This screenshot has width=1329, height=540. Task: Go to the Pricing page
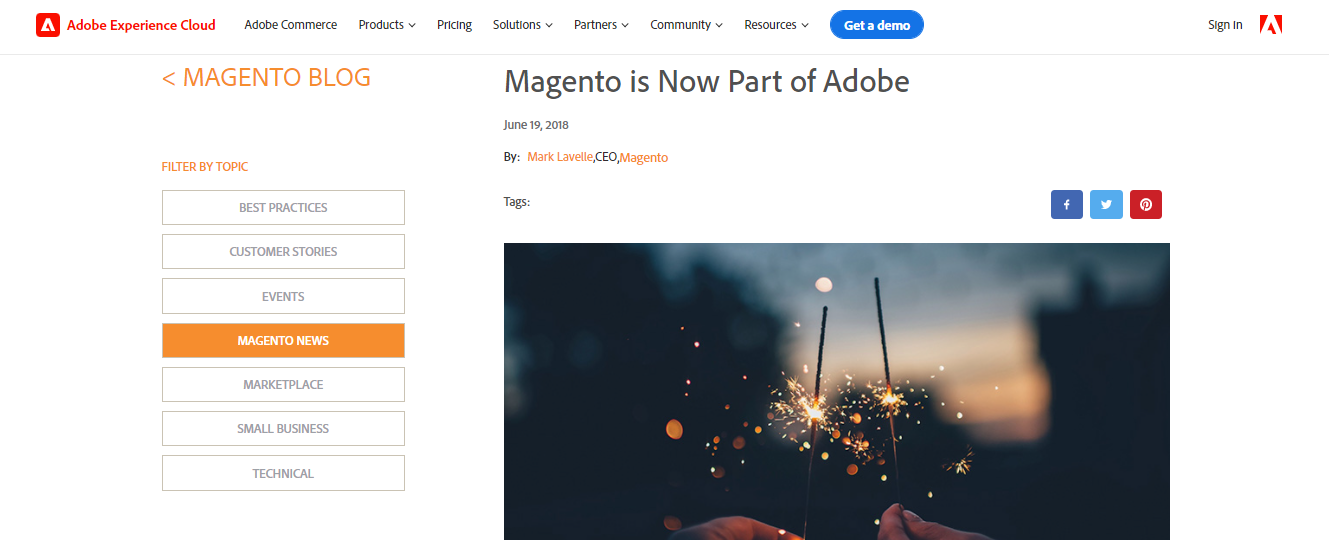point(454,25)
